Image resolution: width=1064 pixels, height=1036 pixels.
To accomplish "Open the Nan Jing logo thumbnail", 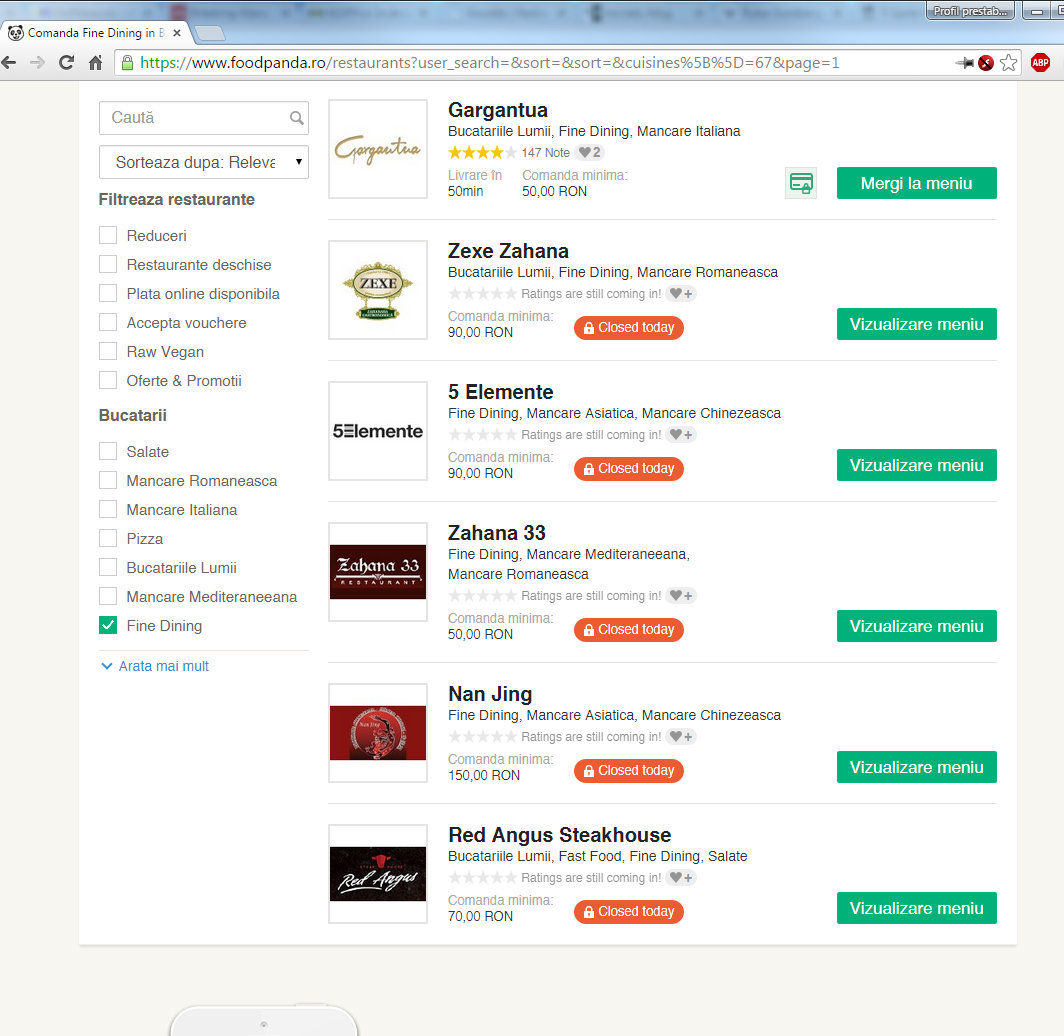I will [378, 733].
